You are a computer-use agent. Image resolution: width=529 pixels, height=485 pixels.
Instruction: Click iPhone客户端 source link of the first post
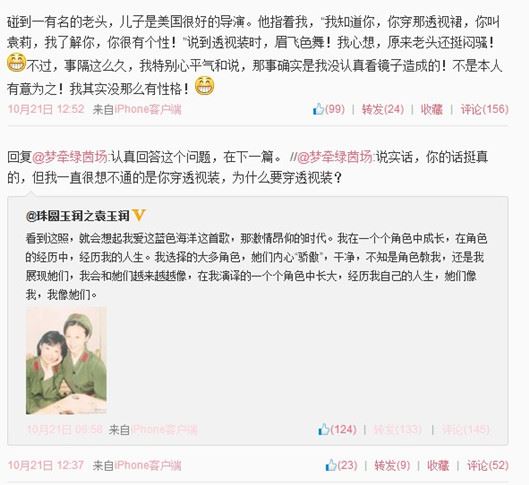[148, 109]
